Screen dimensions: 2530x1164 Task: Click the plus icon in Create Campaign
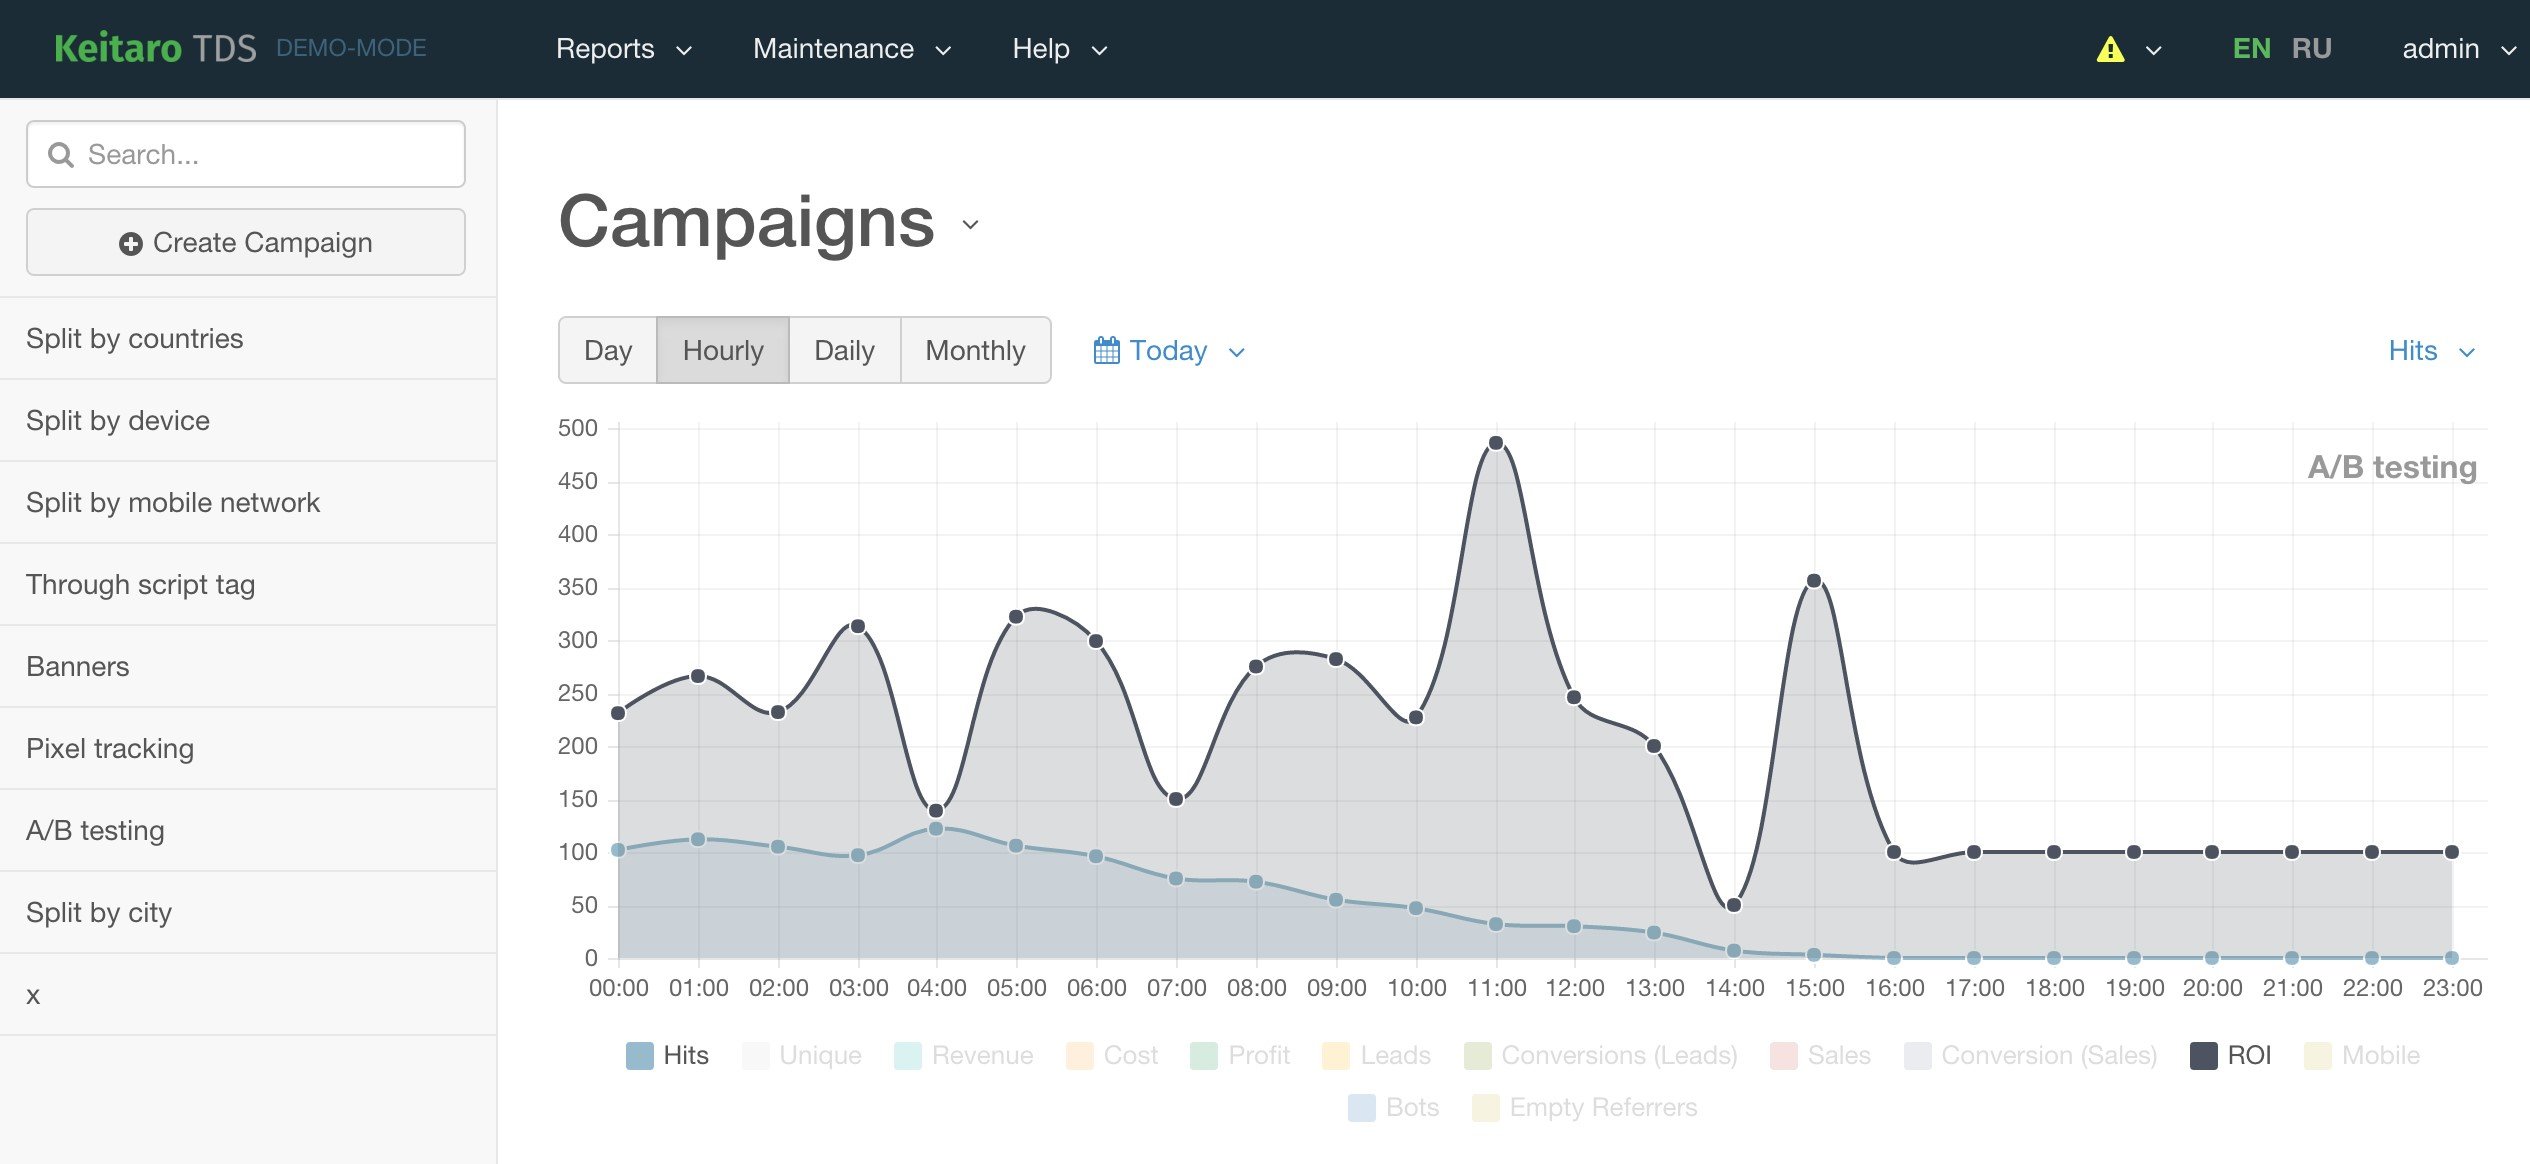[131, 244]
